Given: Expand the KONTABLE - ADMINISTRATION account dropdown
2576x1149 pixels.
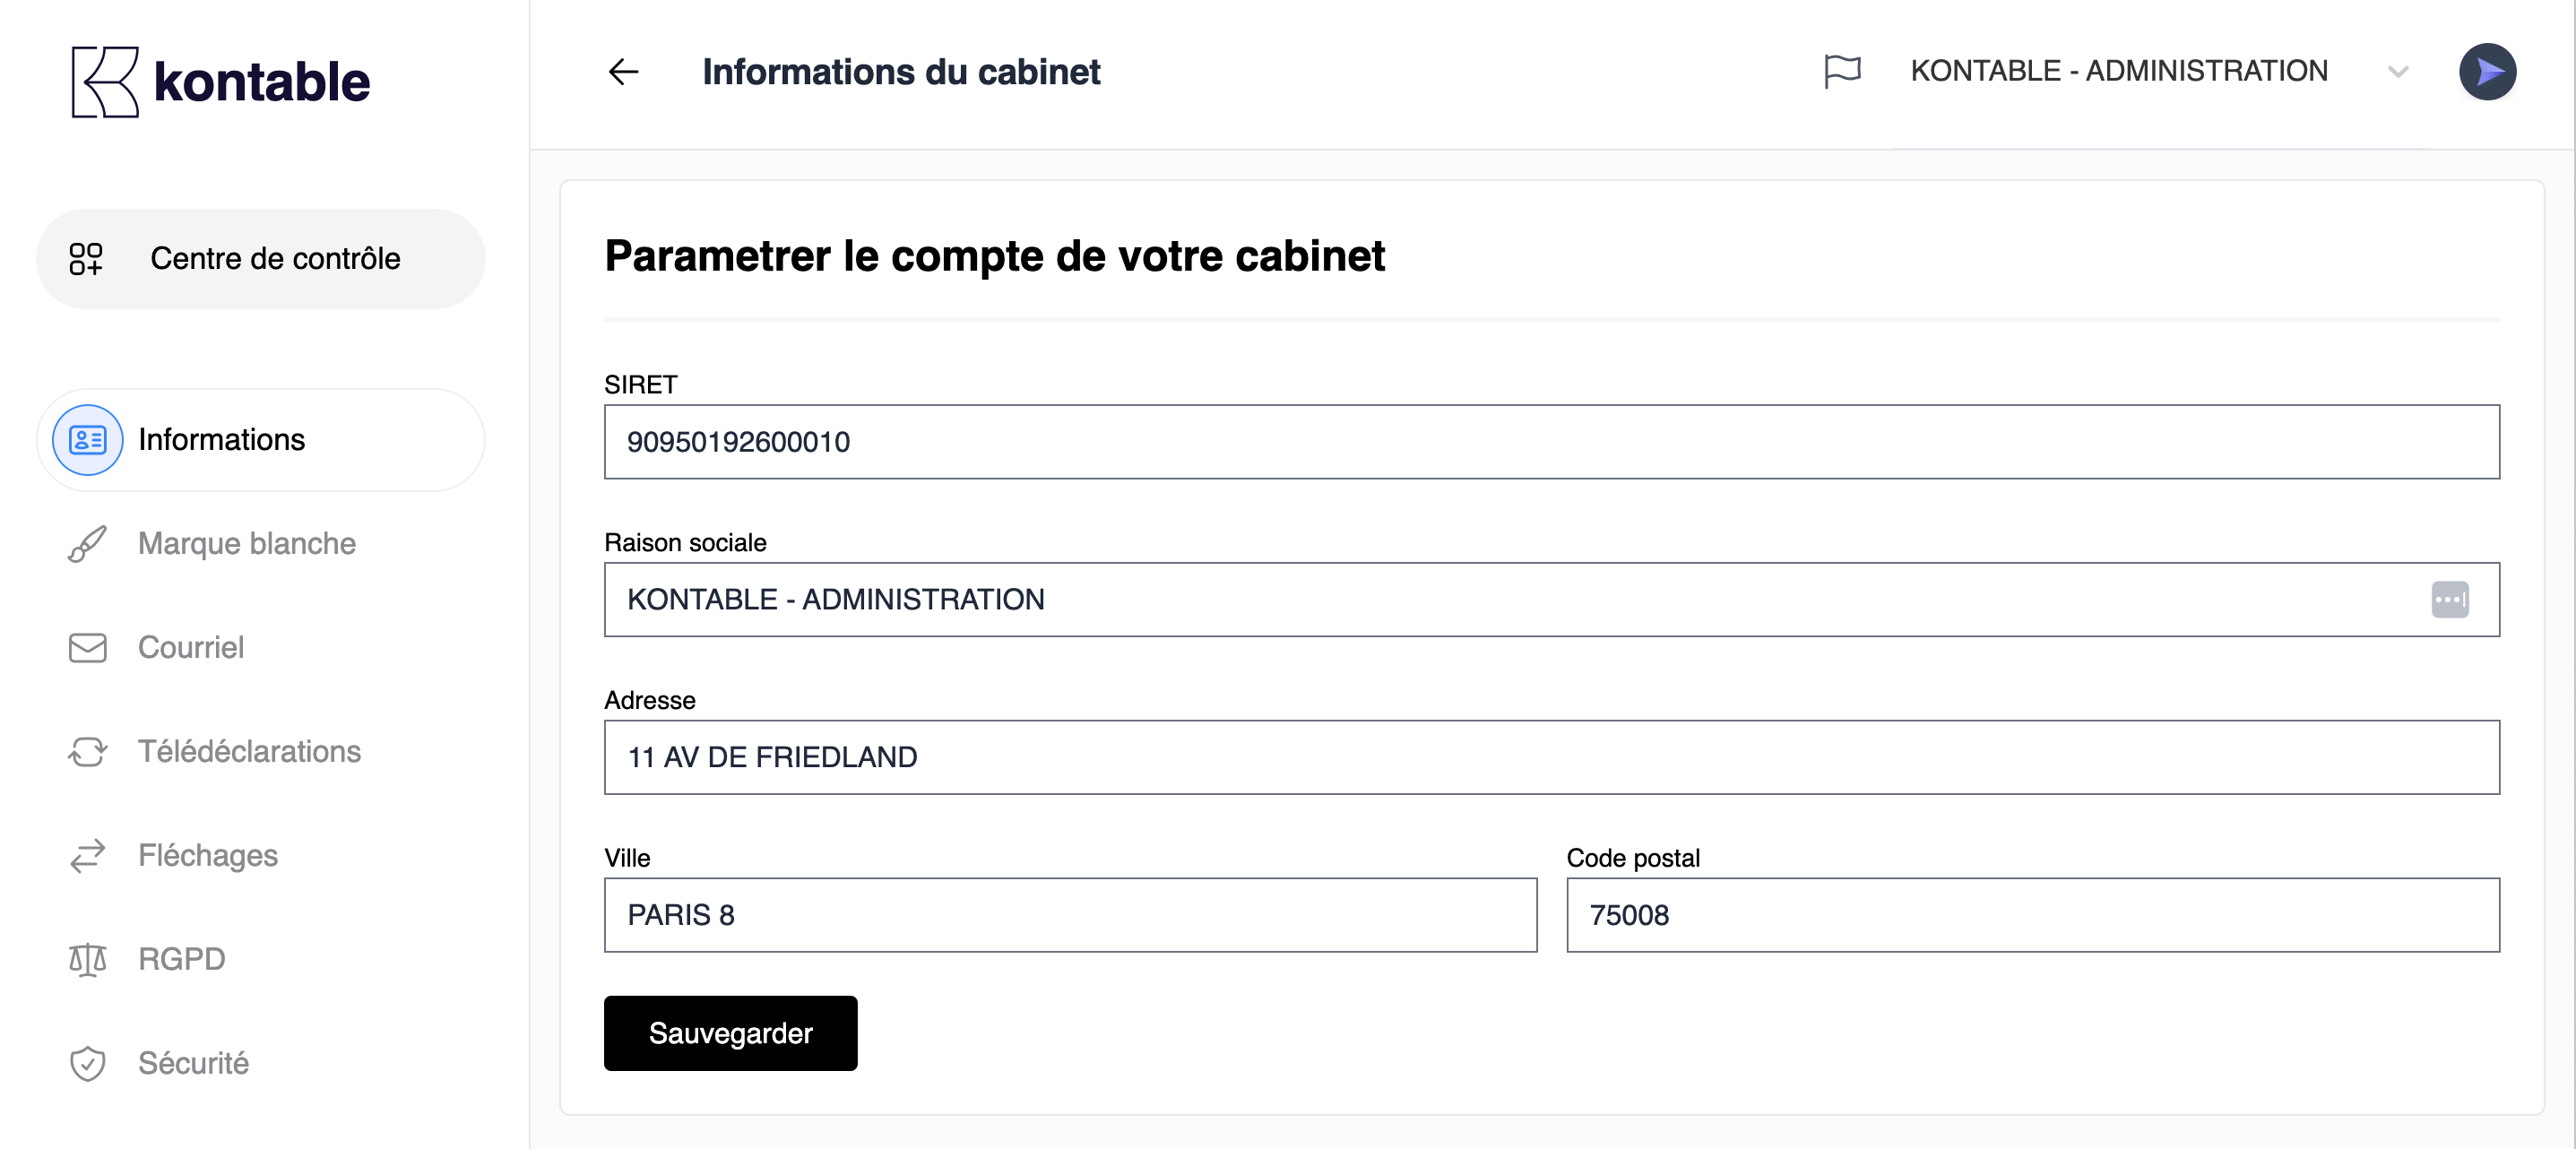Looking at the screenshot, I should 2397,72.
